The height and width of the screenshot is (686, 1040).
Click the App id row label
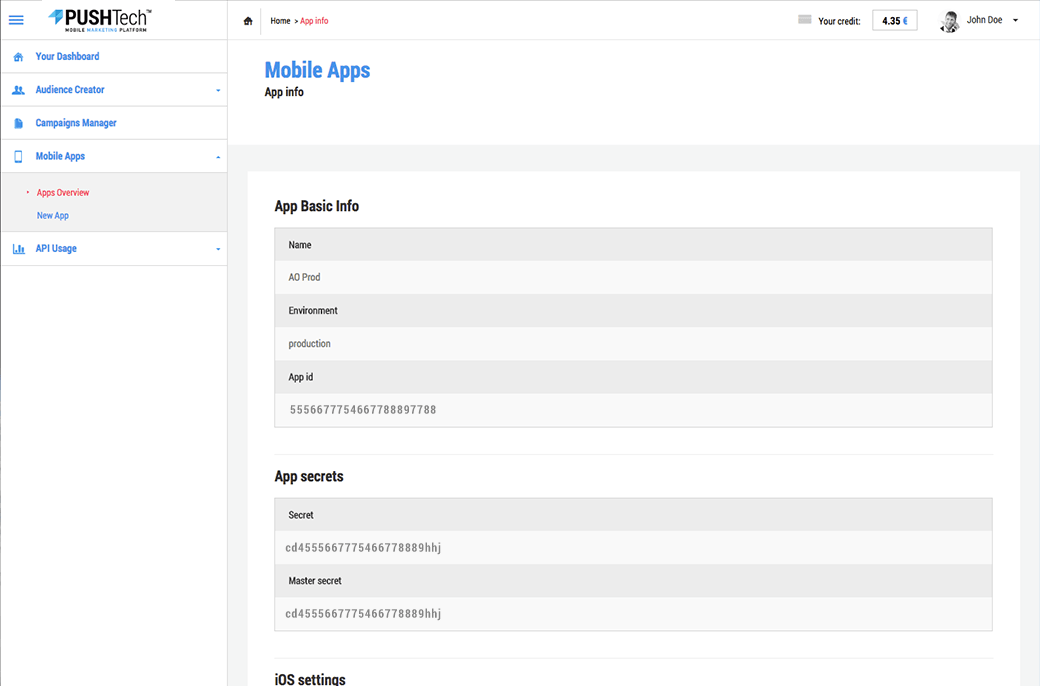click(x=300, y=377)
